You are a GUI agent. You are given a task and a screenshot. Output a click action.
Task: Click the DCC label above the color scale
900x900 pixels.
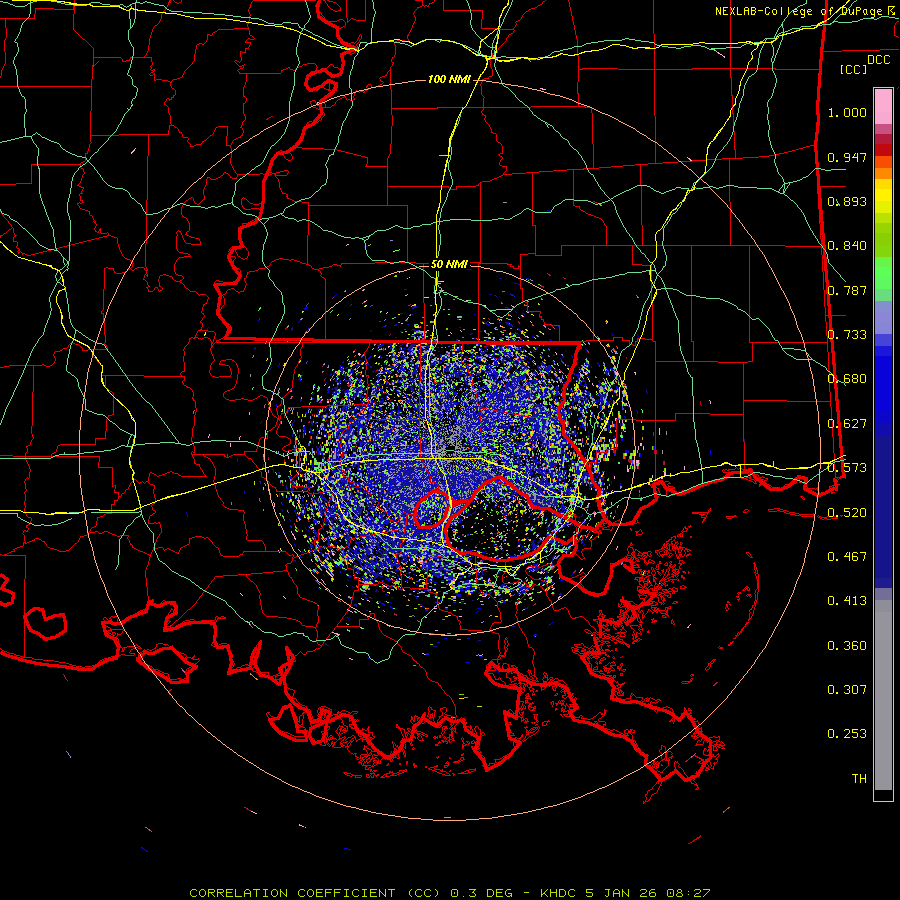click(x=878, y=60)
